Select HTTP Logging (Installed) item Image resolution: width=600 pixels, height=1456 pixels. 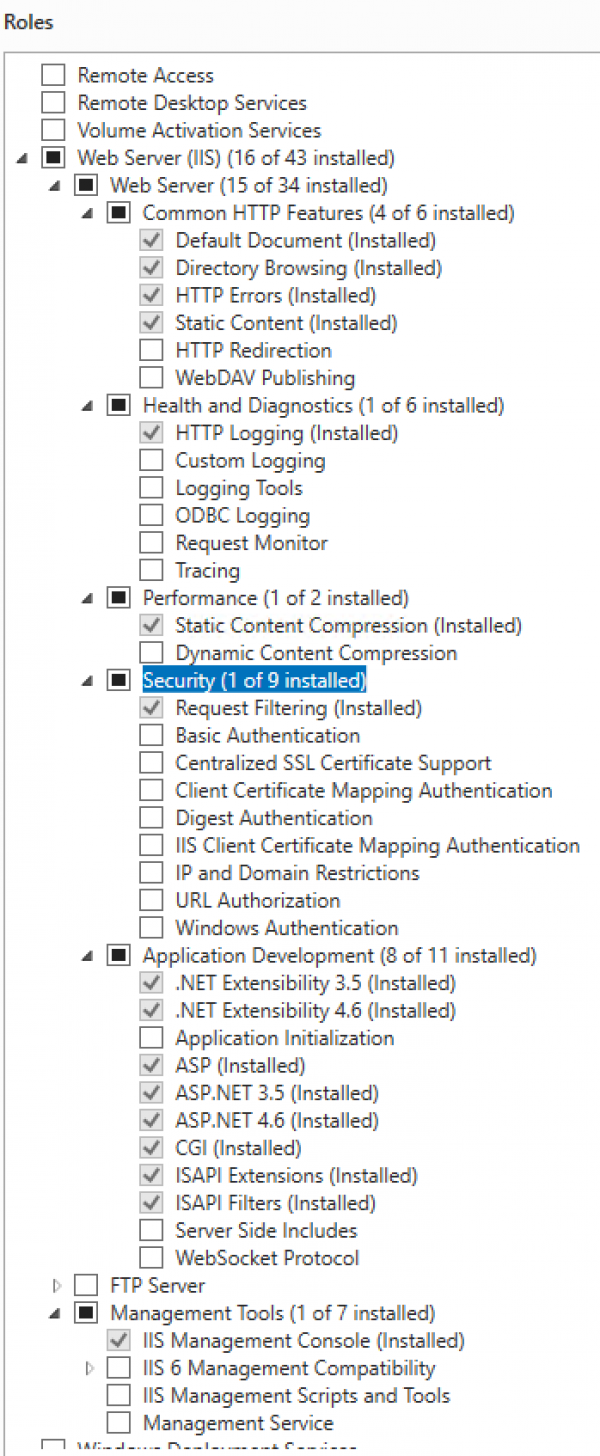click(286, 433)
